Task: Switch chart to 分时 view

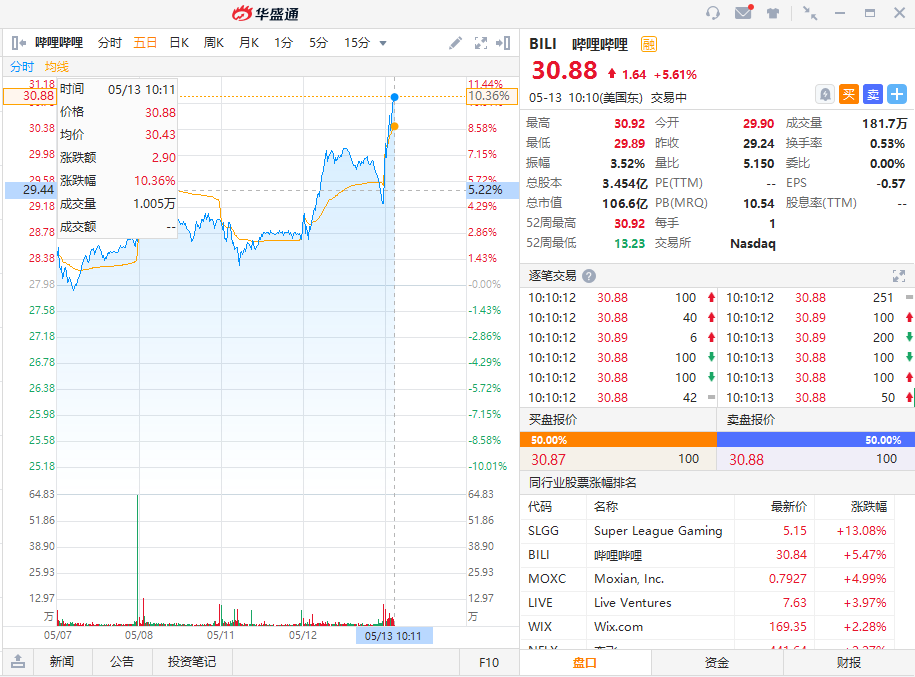Action: (109, 43)
